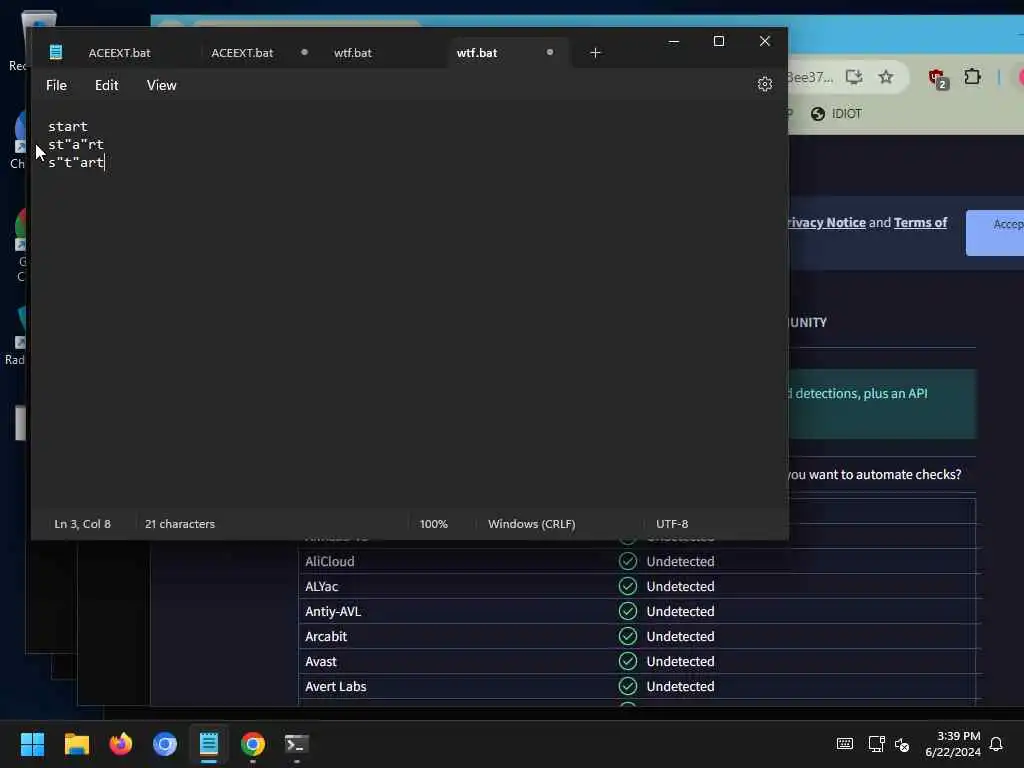Switch to first ACEEXT.bat tab
This screenshot has width=1024, height=768.
point(120,53)
